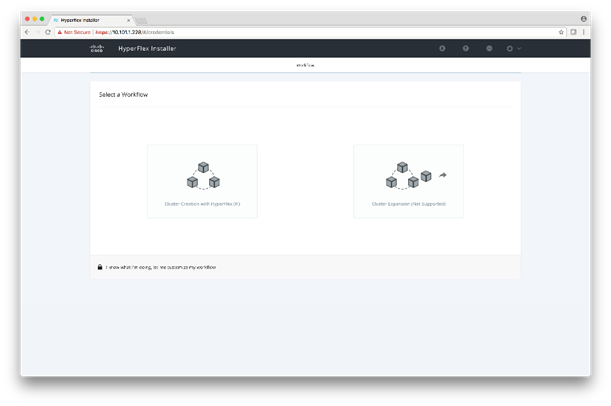
Task: Open the browser profile avatar icon
Action: point(583,19)
